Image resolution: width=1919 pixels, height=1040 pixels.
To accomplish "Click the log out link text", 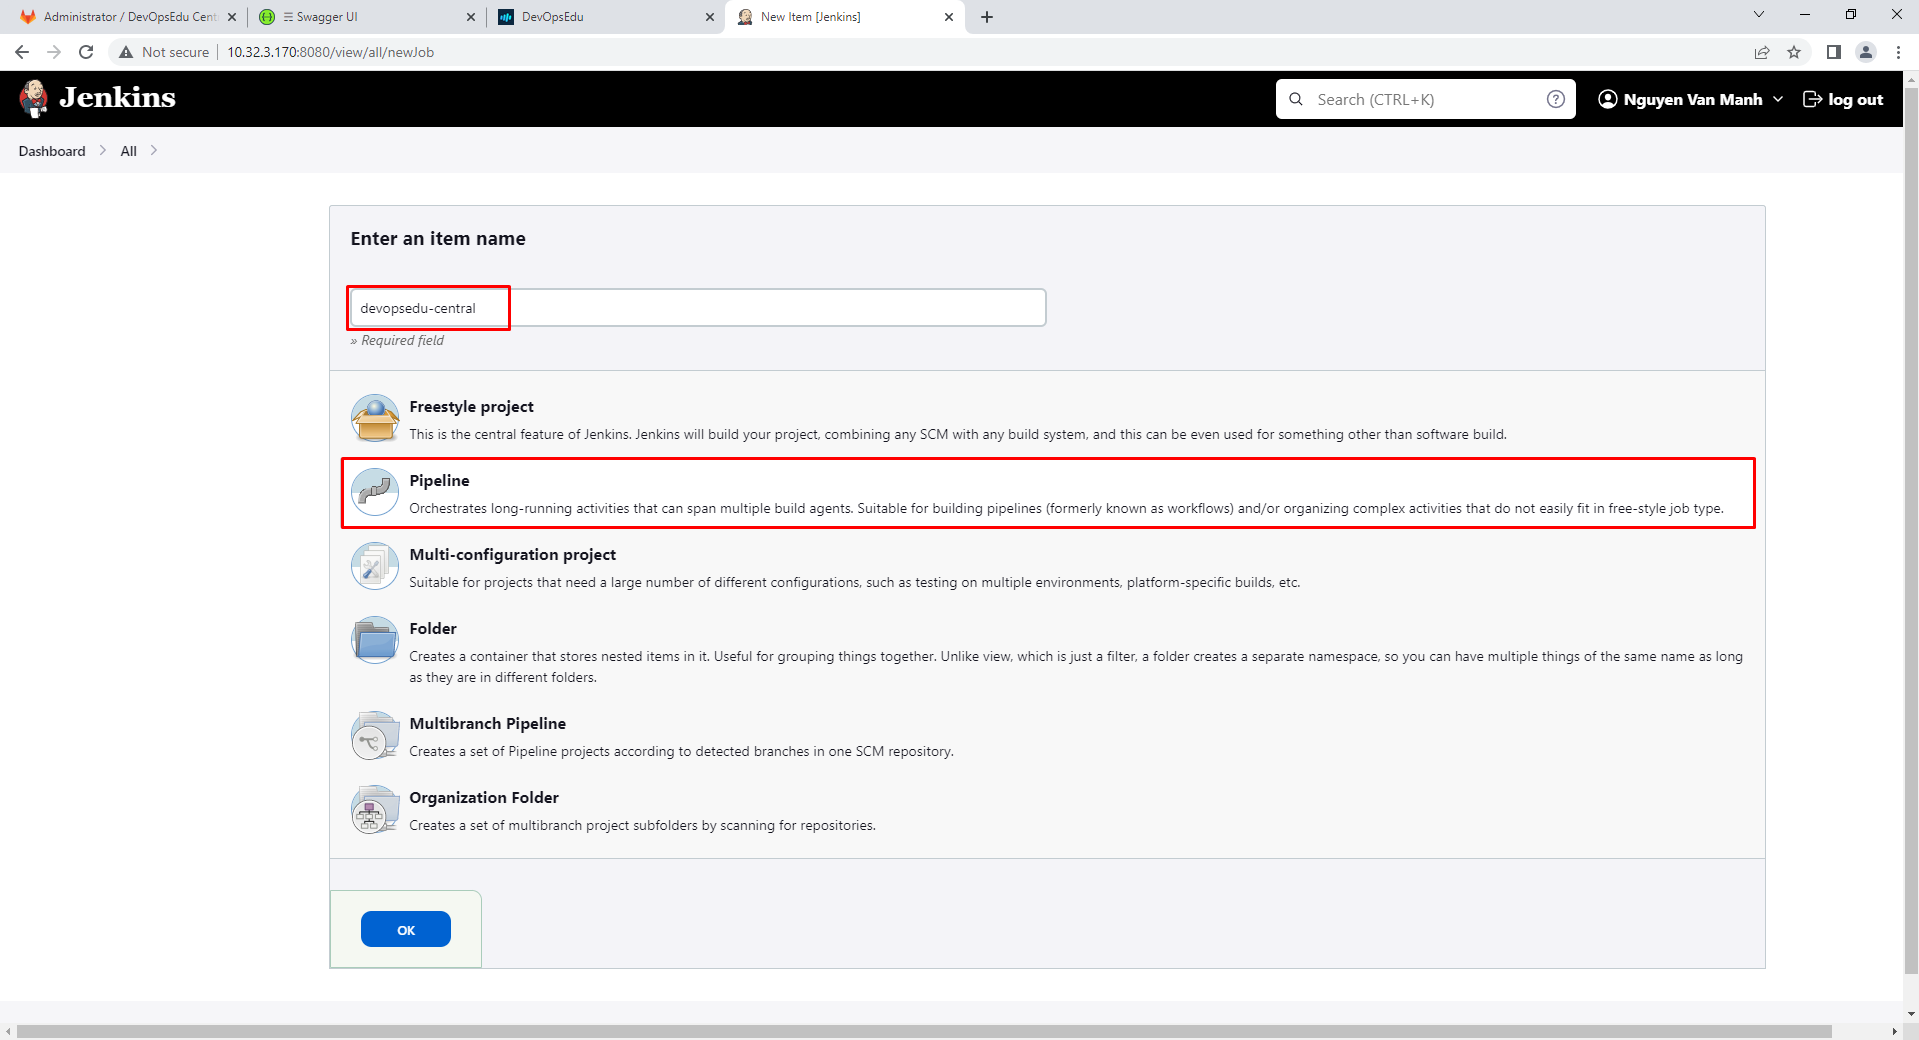I will [1855, 99].
